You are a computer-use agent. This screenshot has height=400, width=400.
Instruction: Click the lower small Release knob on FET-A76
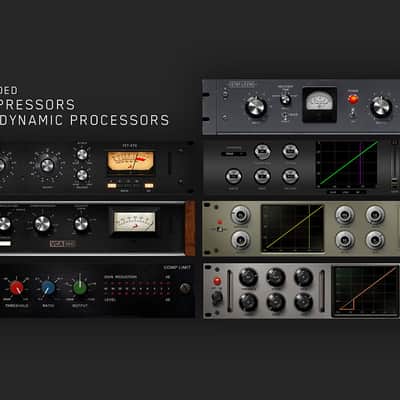(x=82, y=175)
